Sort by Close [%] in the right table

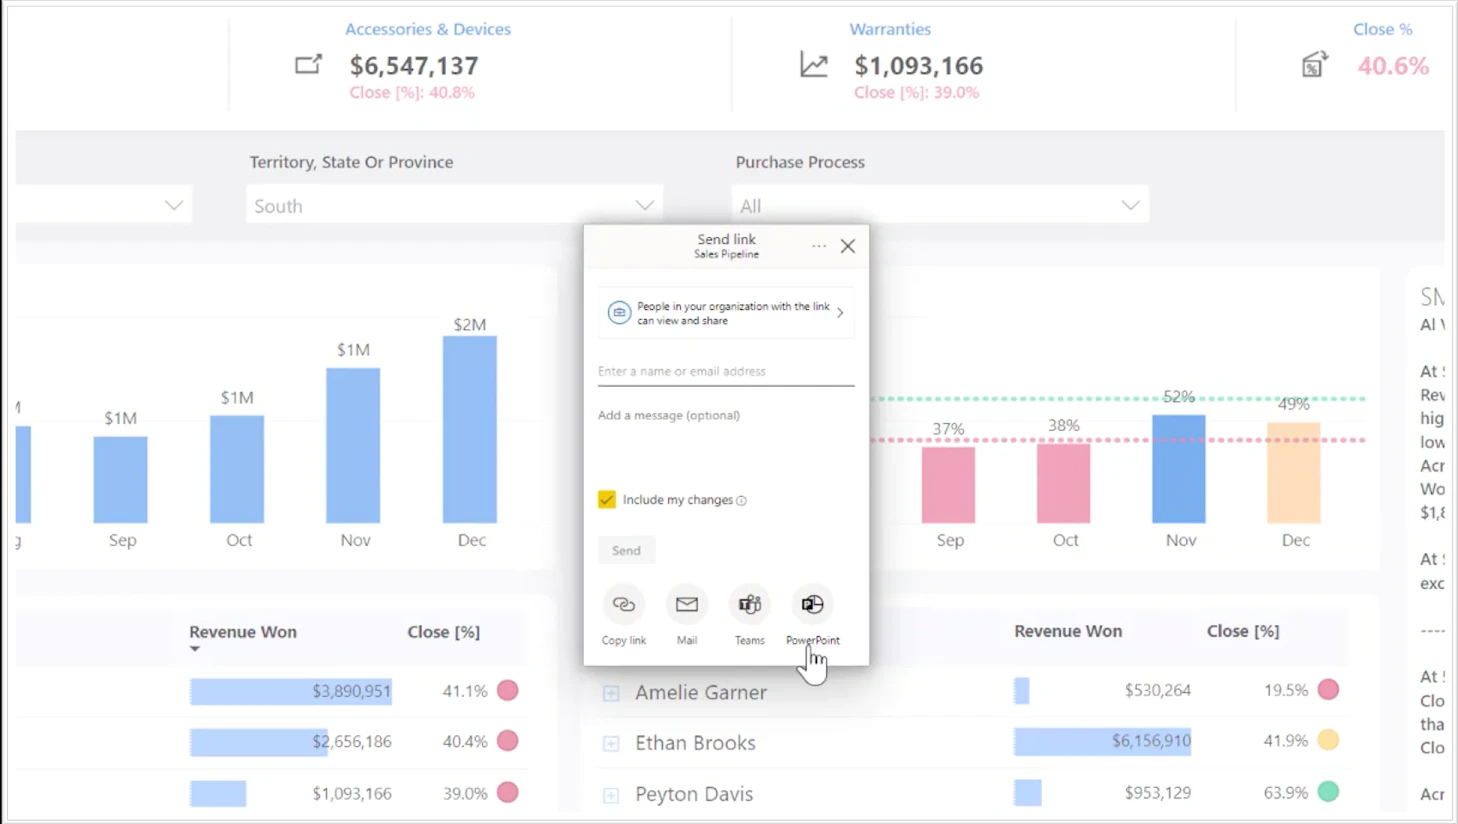click(x=1243, y=631)
